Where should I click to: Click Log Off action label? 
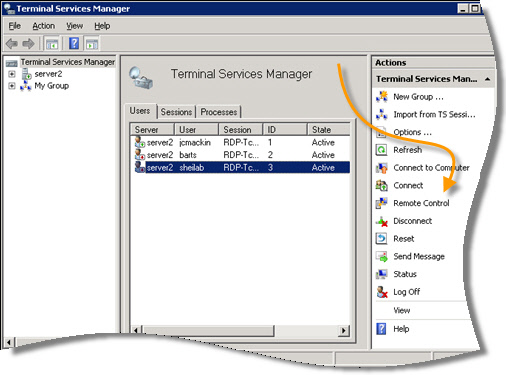(x=407, y=292)
